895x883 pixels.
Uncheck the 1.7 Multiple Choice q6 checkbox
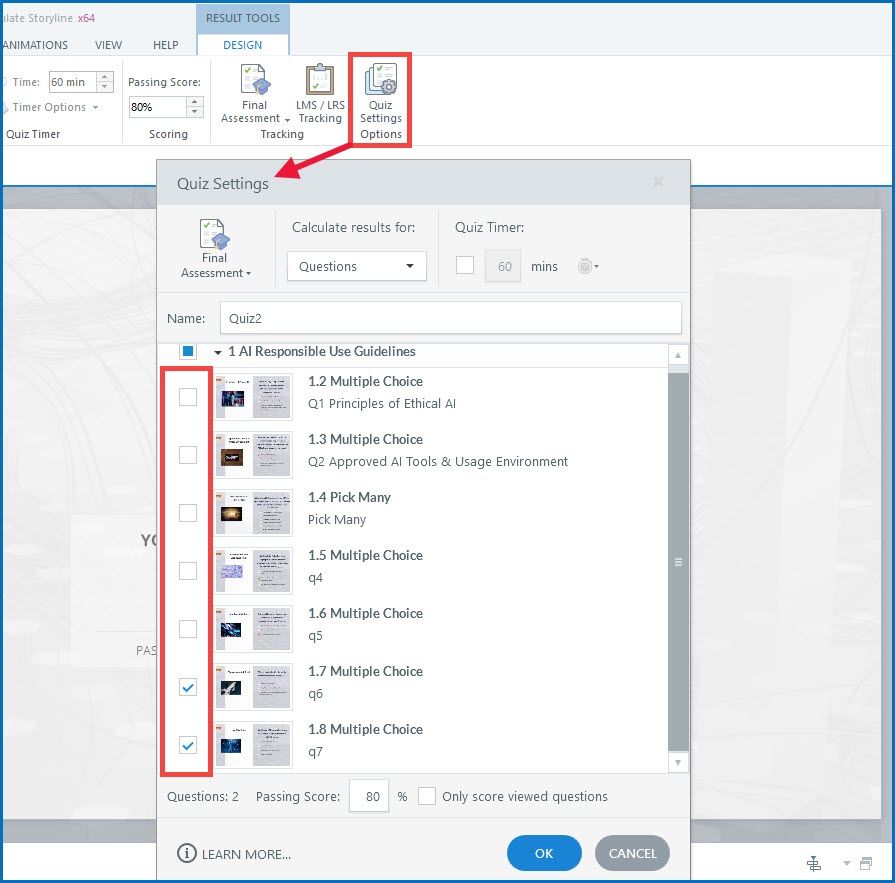[188, 687]
